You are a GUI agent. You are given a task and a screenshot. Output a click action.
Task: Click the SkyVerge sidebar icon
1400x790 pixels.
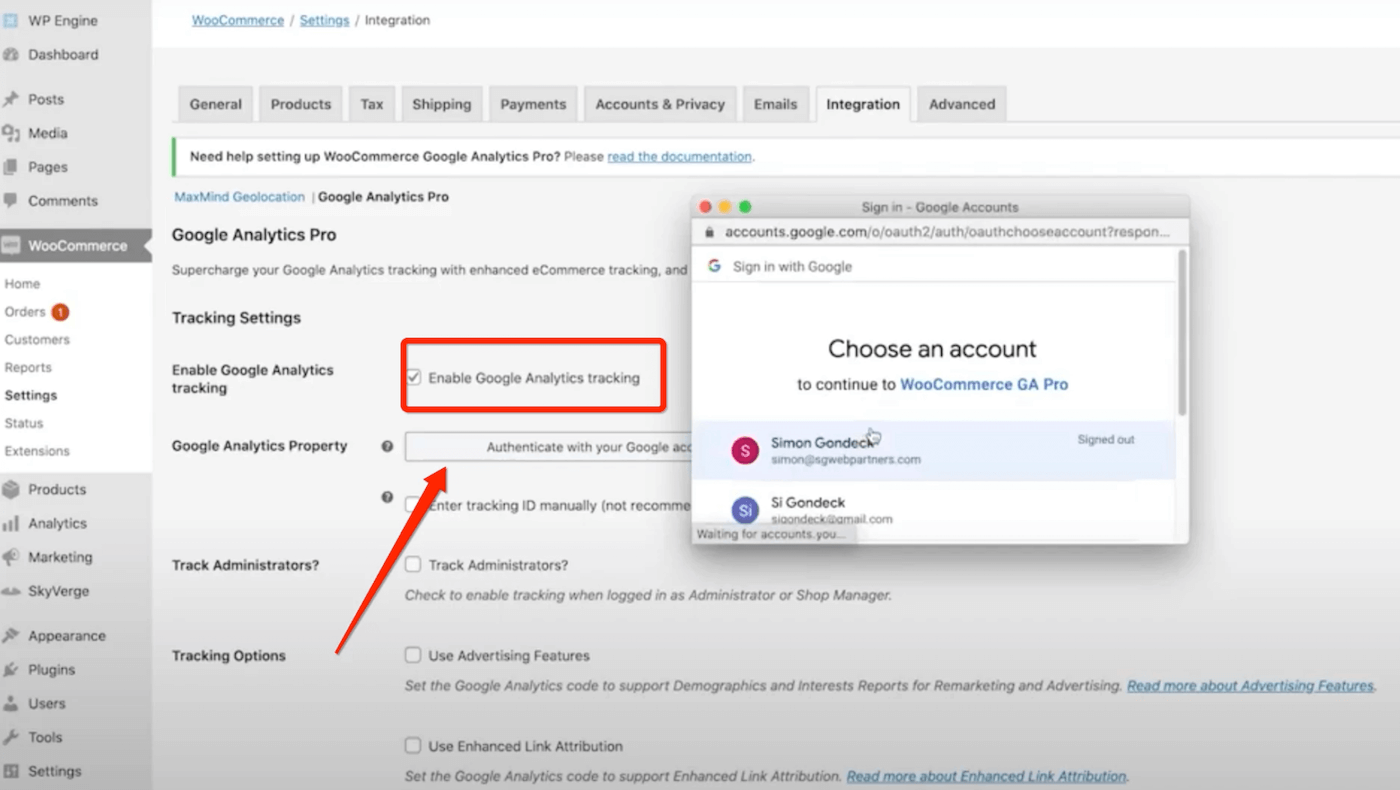11,591
